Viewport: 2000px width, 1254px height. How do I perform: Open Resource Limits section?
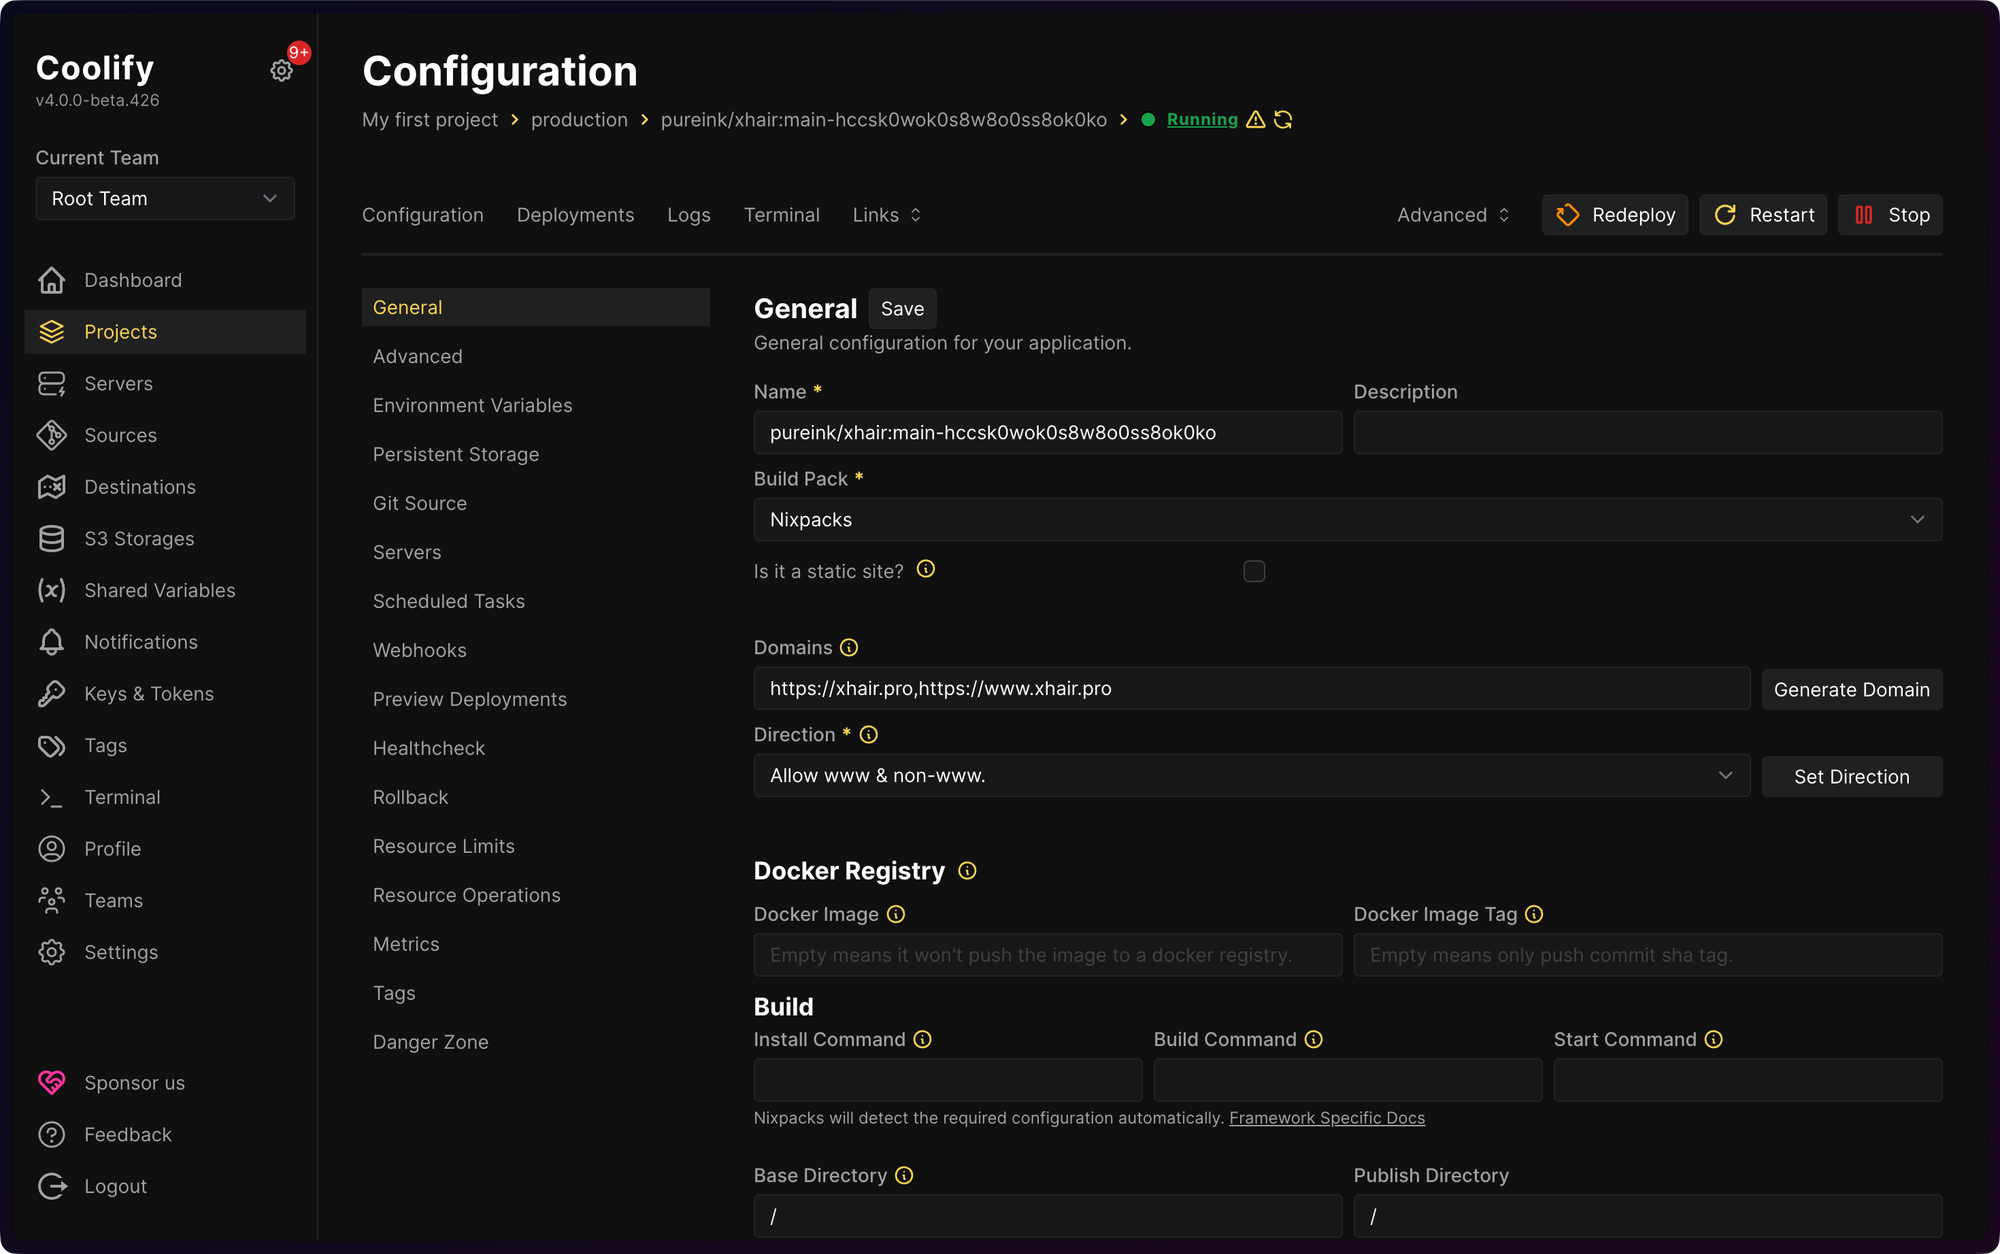point(444,846)
